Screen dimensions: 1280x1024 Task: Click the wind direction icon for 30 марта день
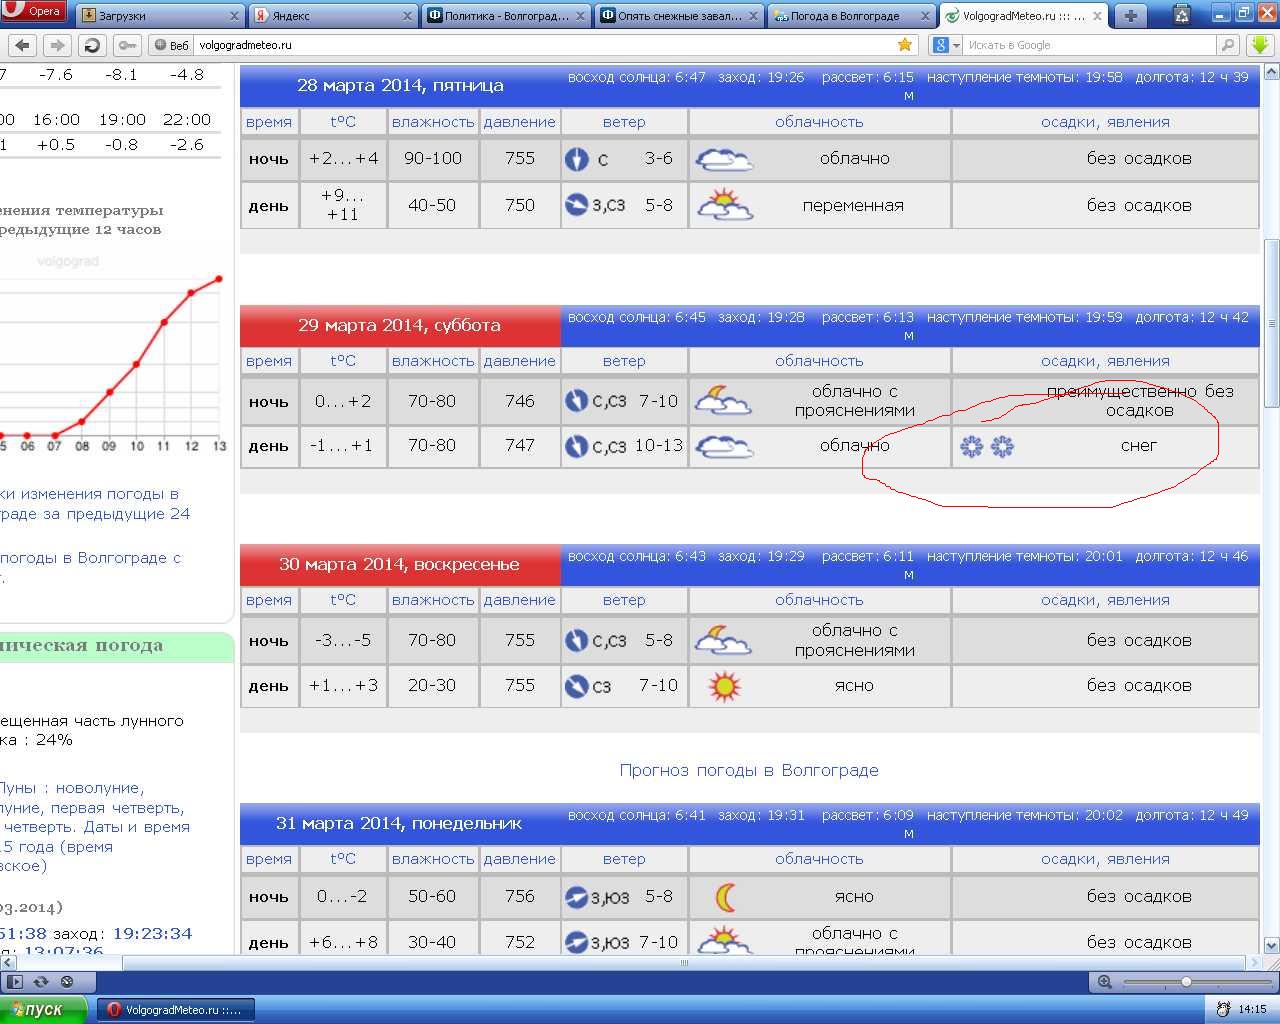[577, 686]
